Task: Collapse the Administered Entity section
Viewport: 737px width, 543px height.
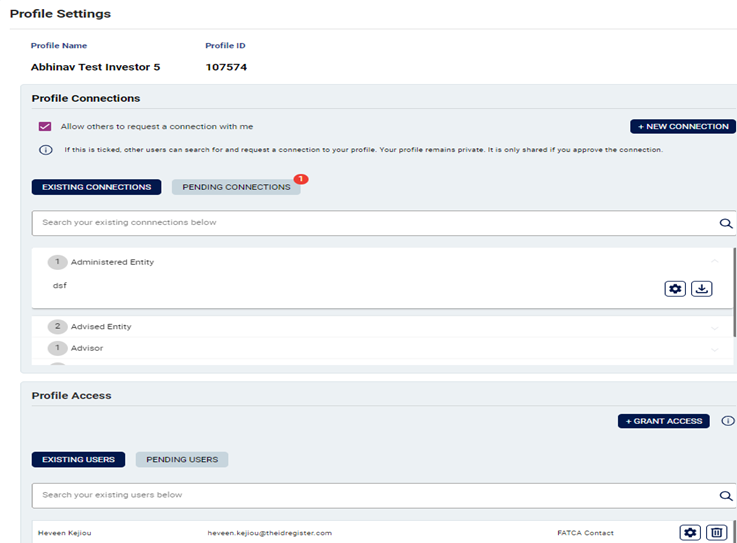Action: [x=714, y=262]
